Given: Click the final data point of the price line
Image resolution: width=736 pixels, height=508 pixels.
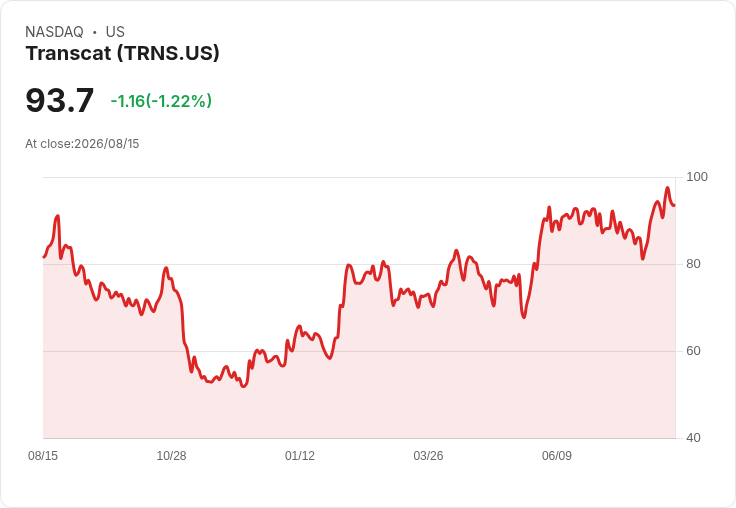Looking at the screenshot, I should tap(675, 205).
